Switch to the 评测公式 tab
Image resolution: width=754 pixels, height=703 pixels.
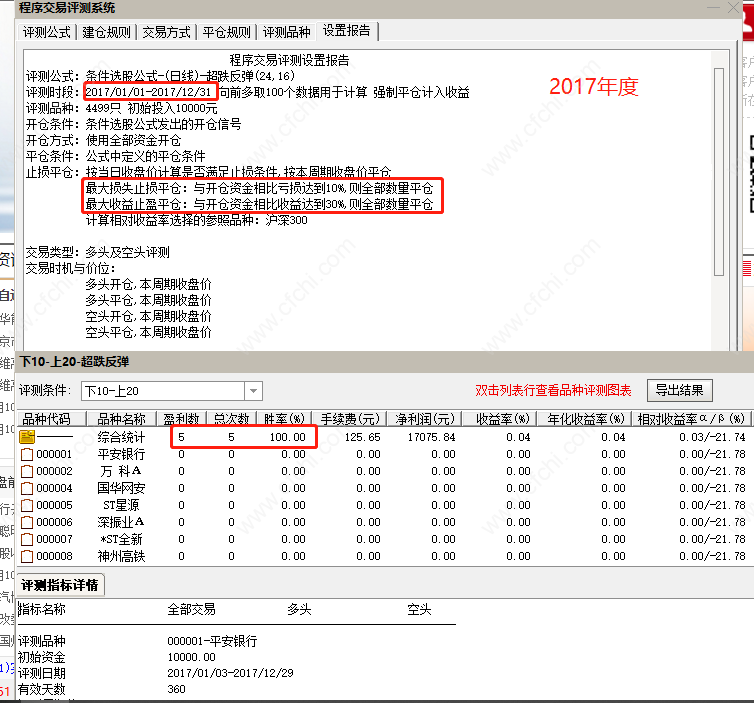click(x=47, y=32)
